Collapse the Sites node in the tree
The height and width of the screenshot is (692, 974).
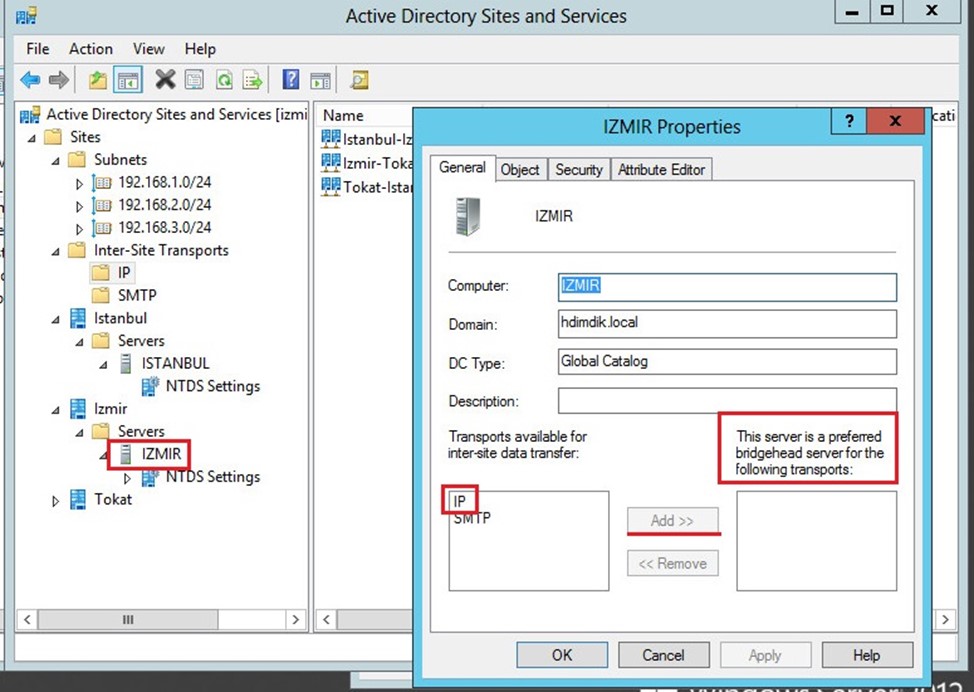point(32,138)
